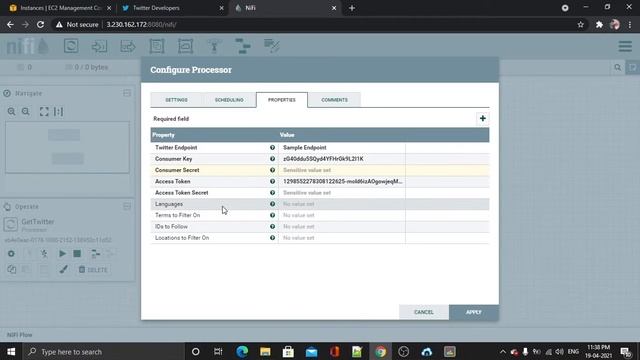Image resolution: width=640 pixels, height=360 pixels.
Task: Edit the Consumer Secret sensitive value
Action: pyautogui.click(x=342, y=170)
